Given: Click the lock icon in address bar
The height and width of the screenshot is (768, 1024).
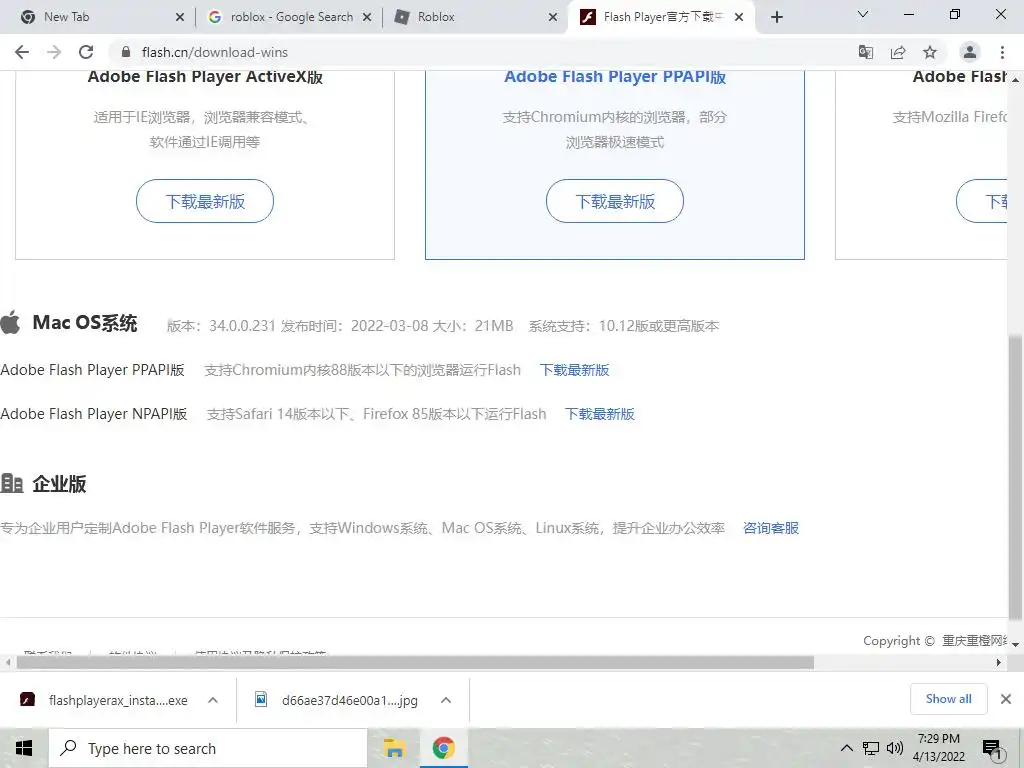Looking at the screenshot, I should point(126,52).
